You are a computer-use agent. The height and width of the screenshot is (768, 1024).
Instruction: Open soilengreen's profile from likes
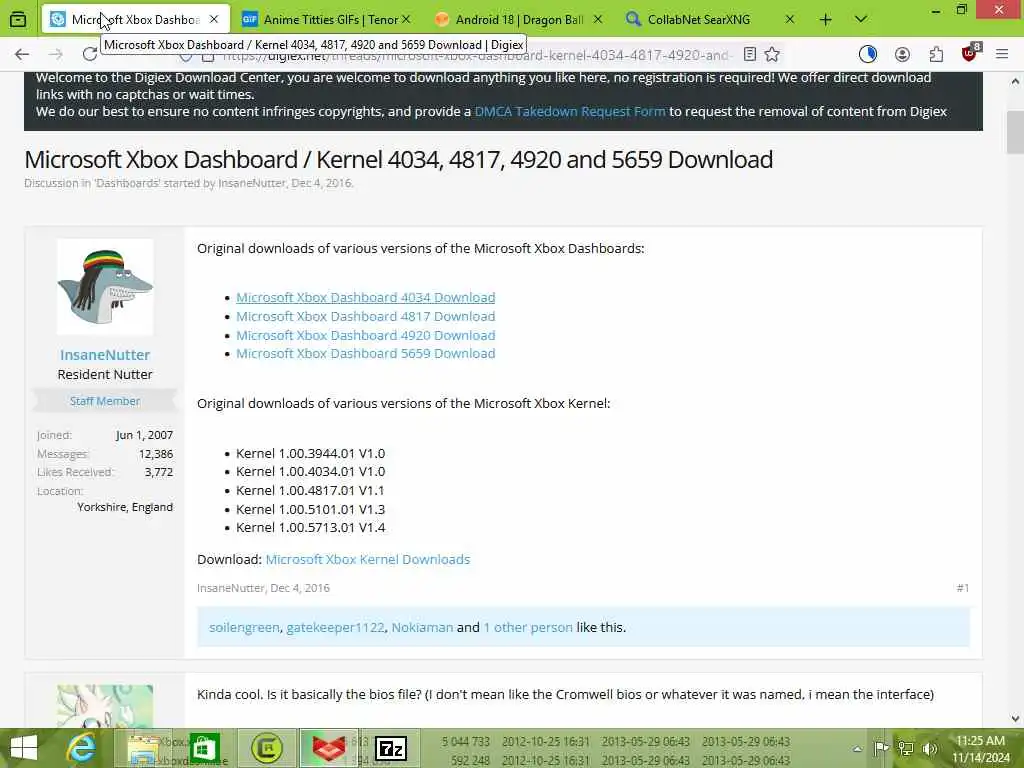coord(244,627)
